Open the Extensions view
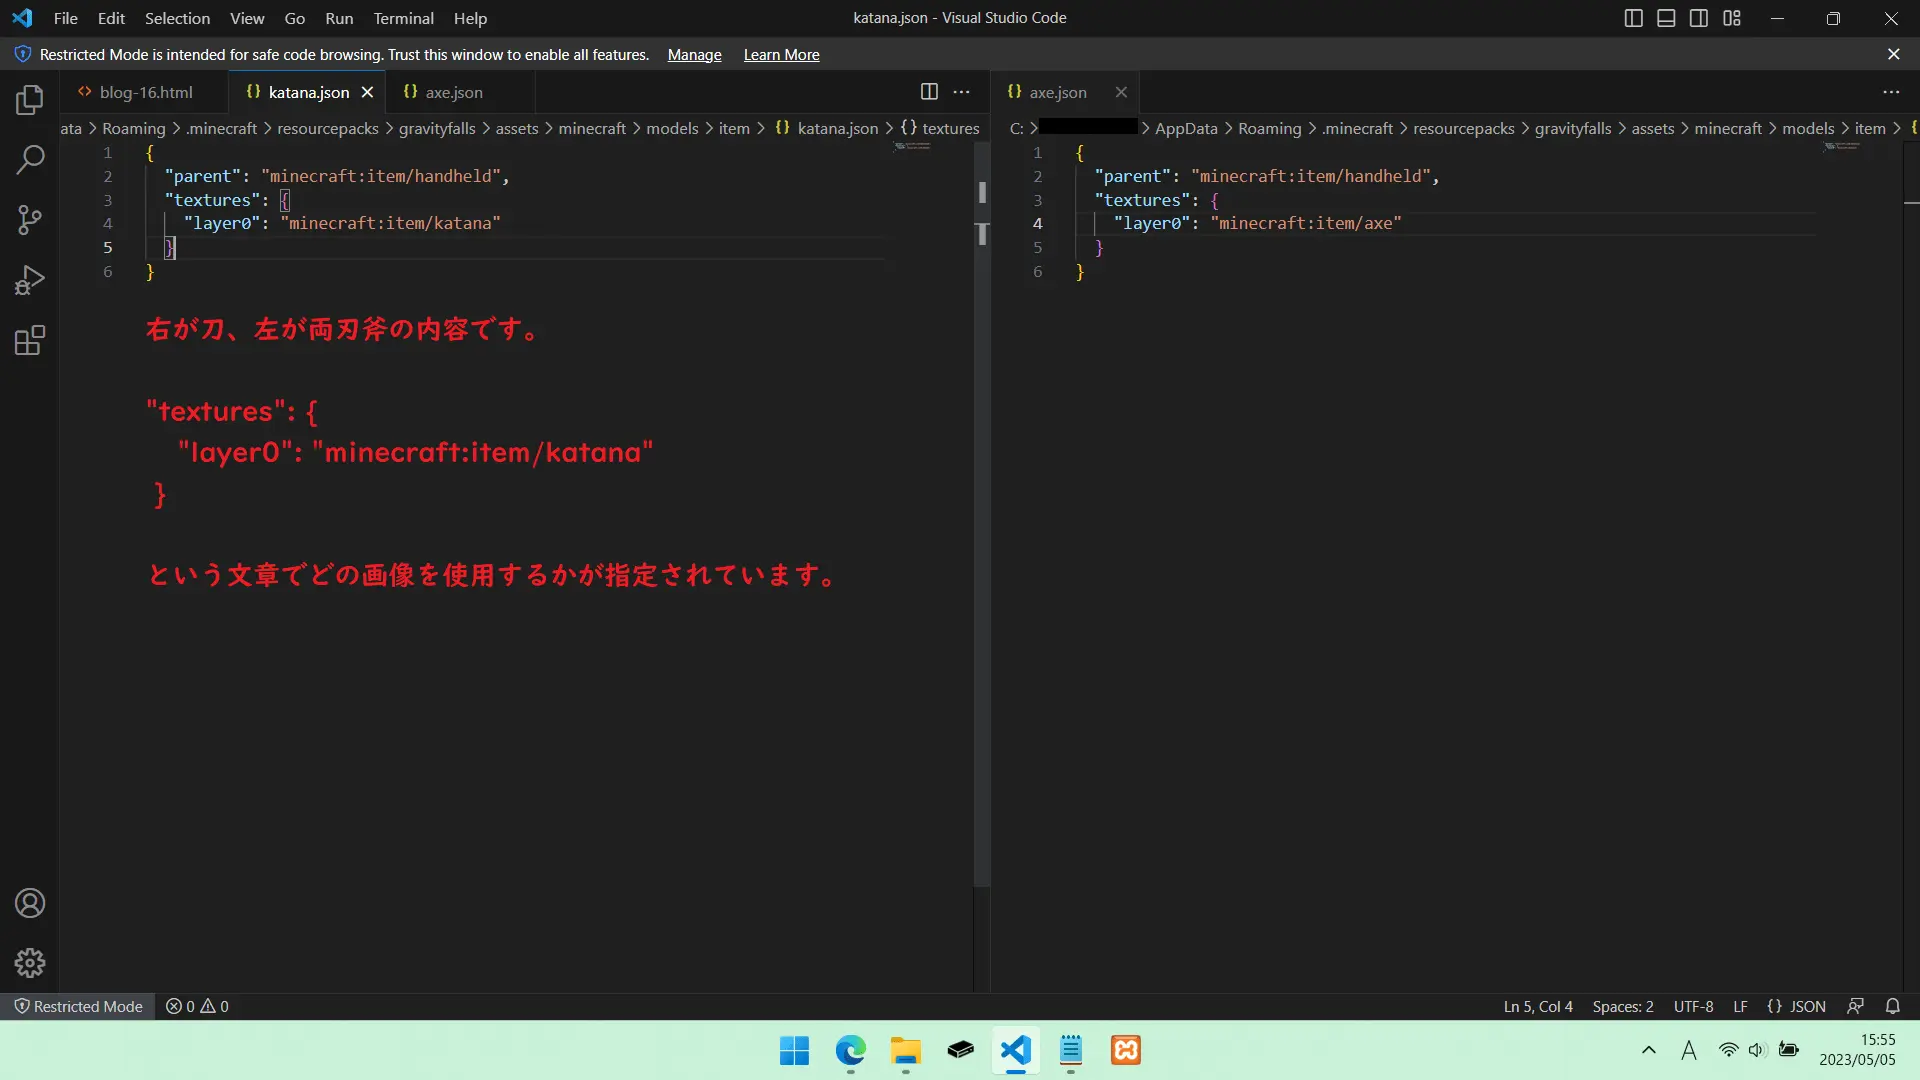The height and width of the screenshot is (1080, 1920). (30, 341)
